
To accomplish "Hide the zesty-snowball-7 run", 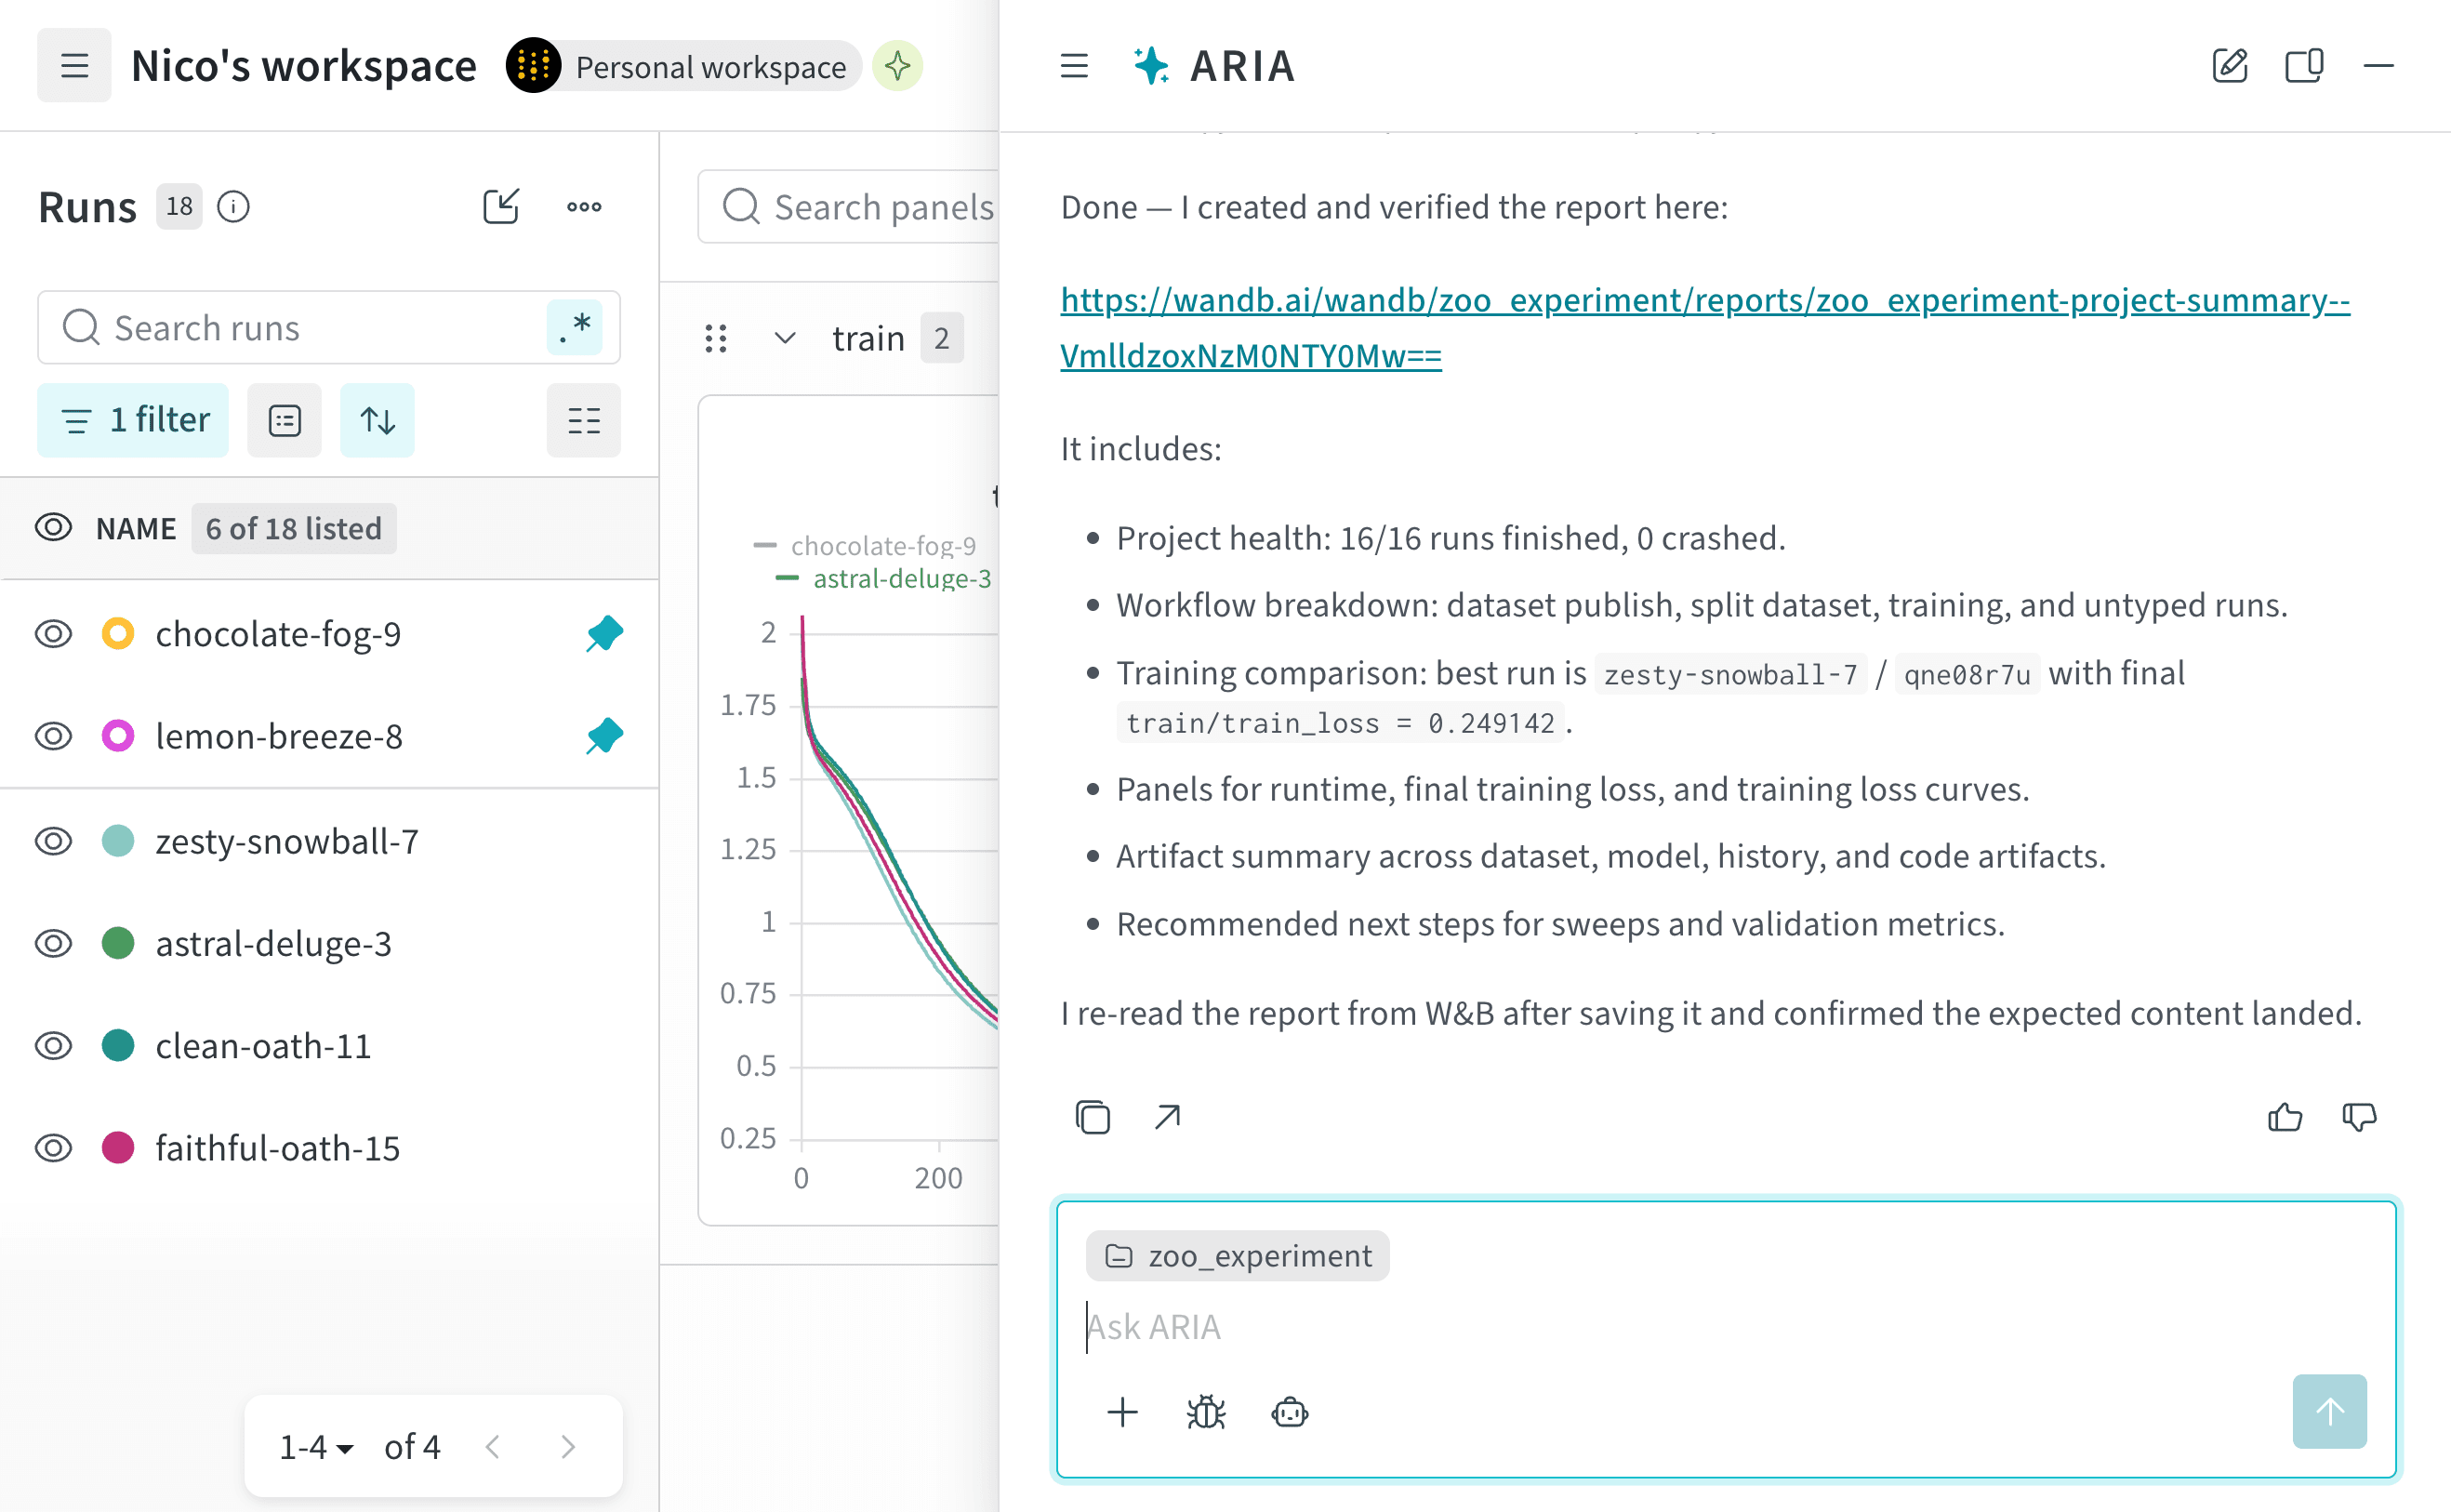I will click(x=54, y=841).
